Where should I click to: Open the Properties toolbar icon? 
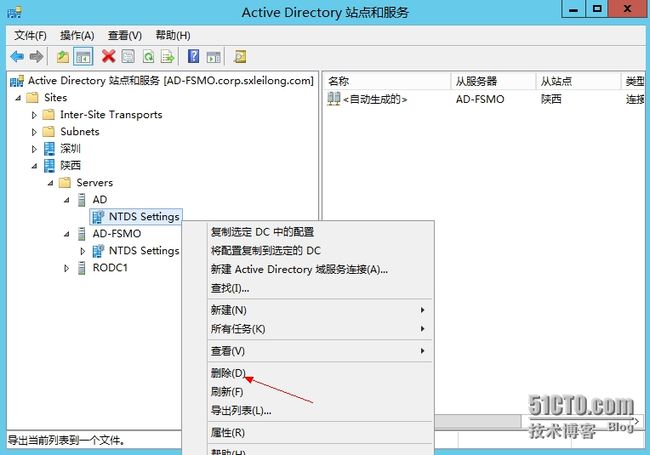point(128,56)
